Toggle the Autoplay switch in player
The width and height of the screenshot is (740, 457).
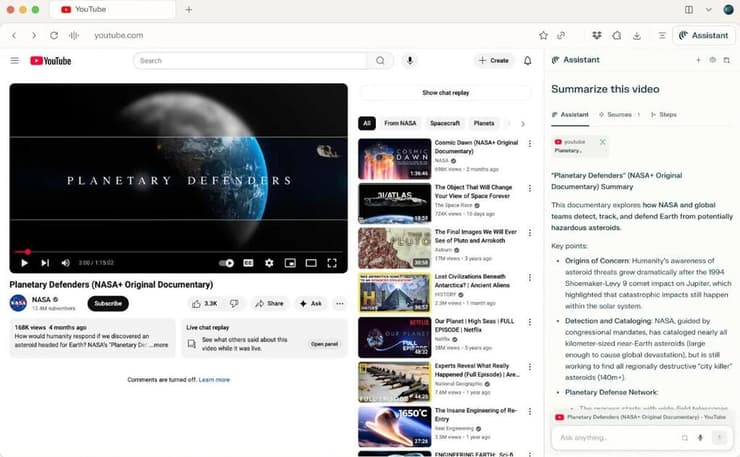click(x=227, y=263)
